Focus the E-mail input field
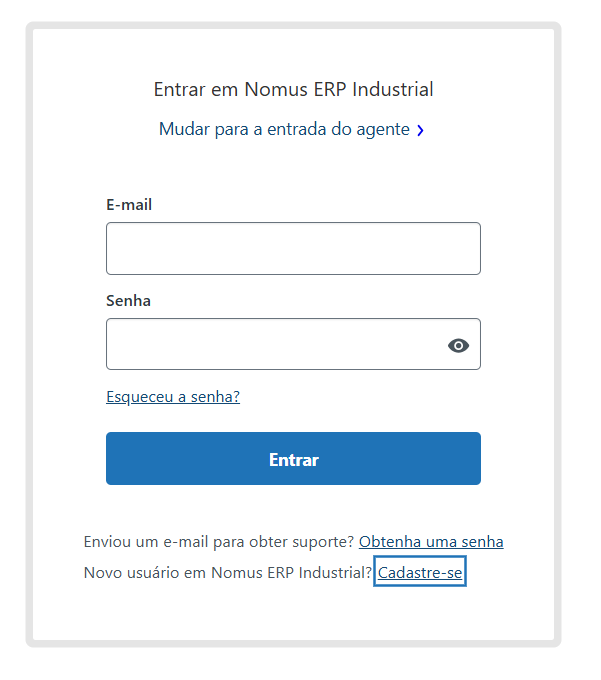The width and height of the screenshot is (601, 680). pyautogui.click(x=293, y=248)
